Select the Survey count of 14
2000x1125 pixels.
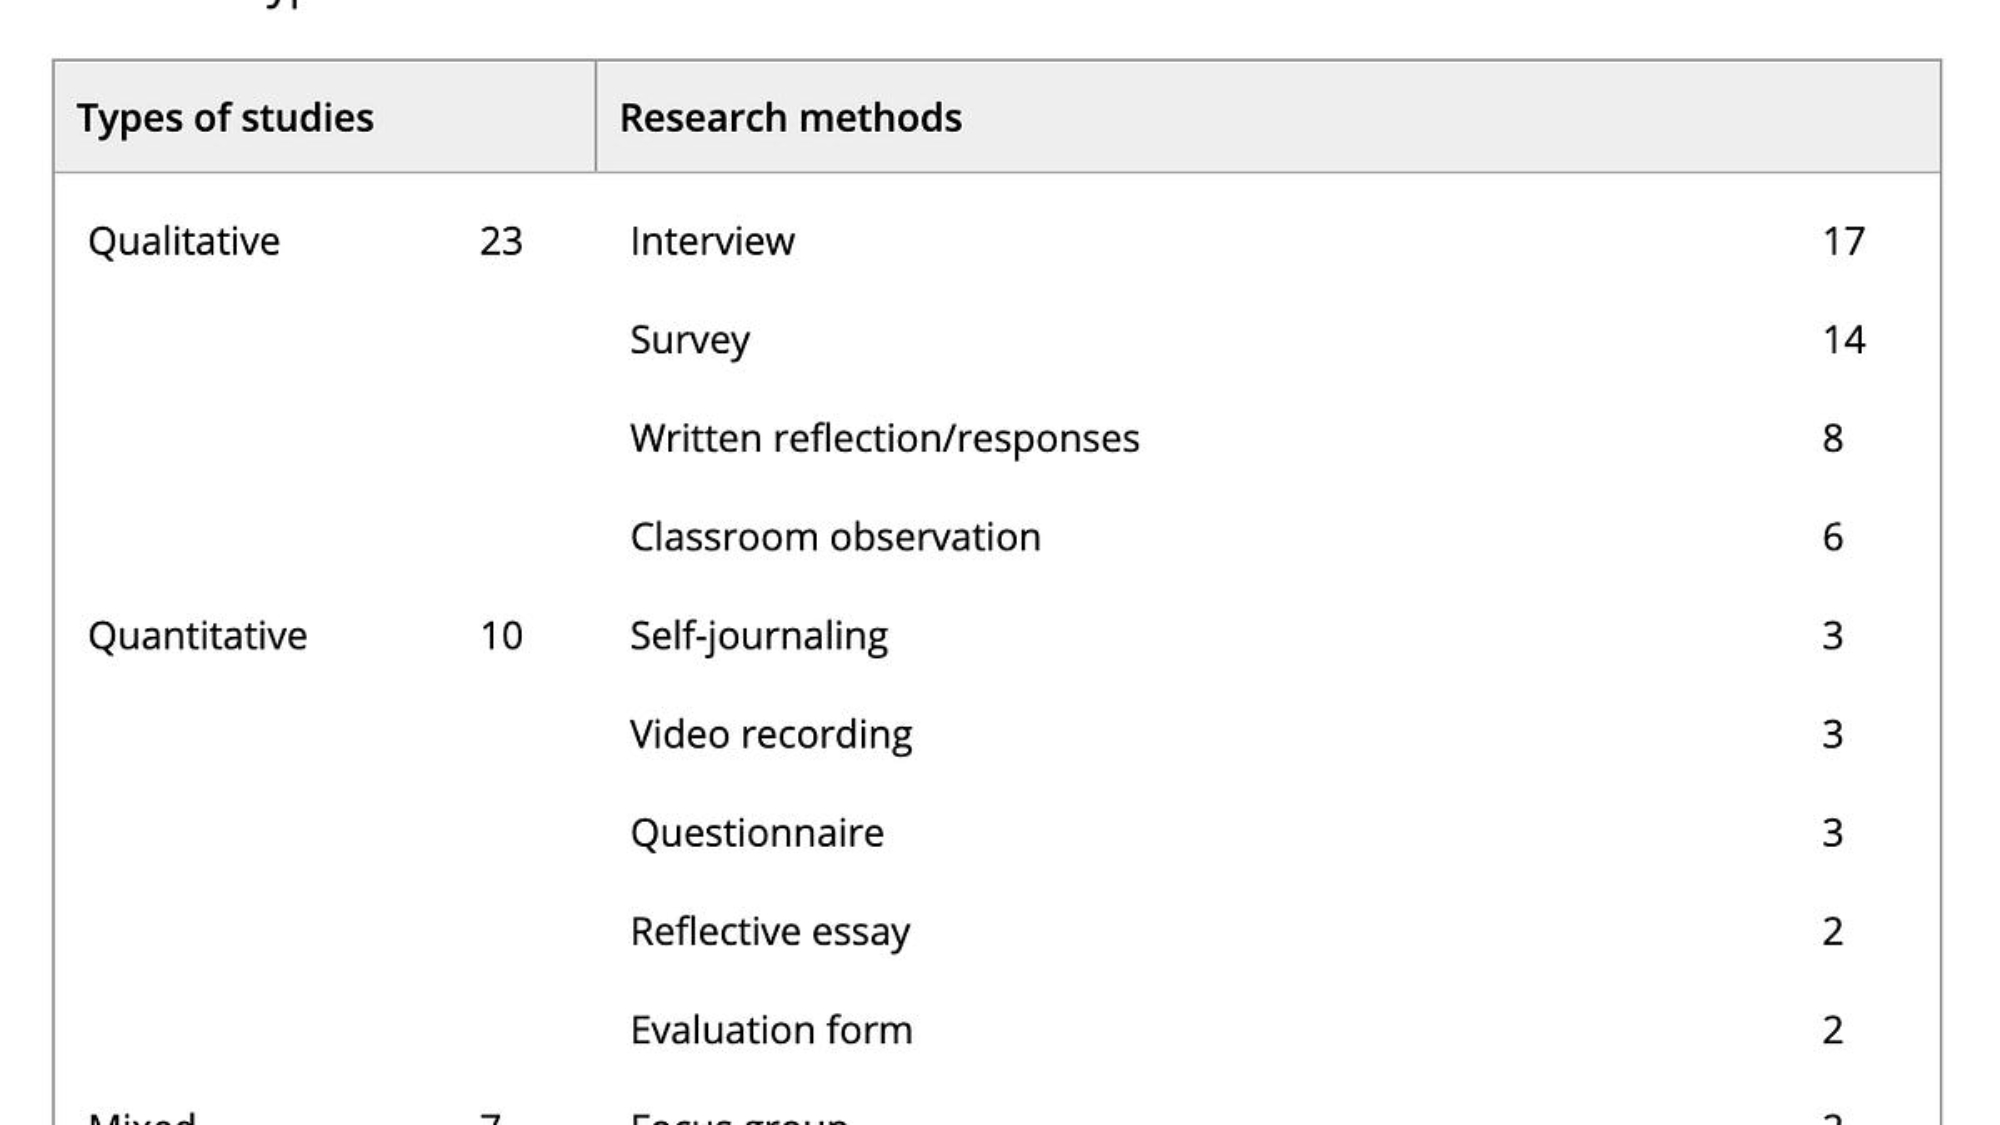click(1843, 340)
